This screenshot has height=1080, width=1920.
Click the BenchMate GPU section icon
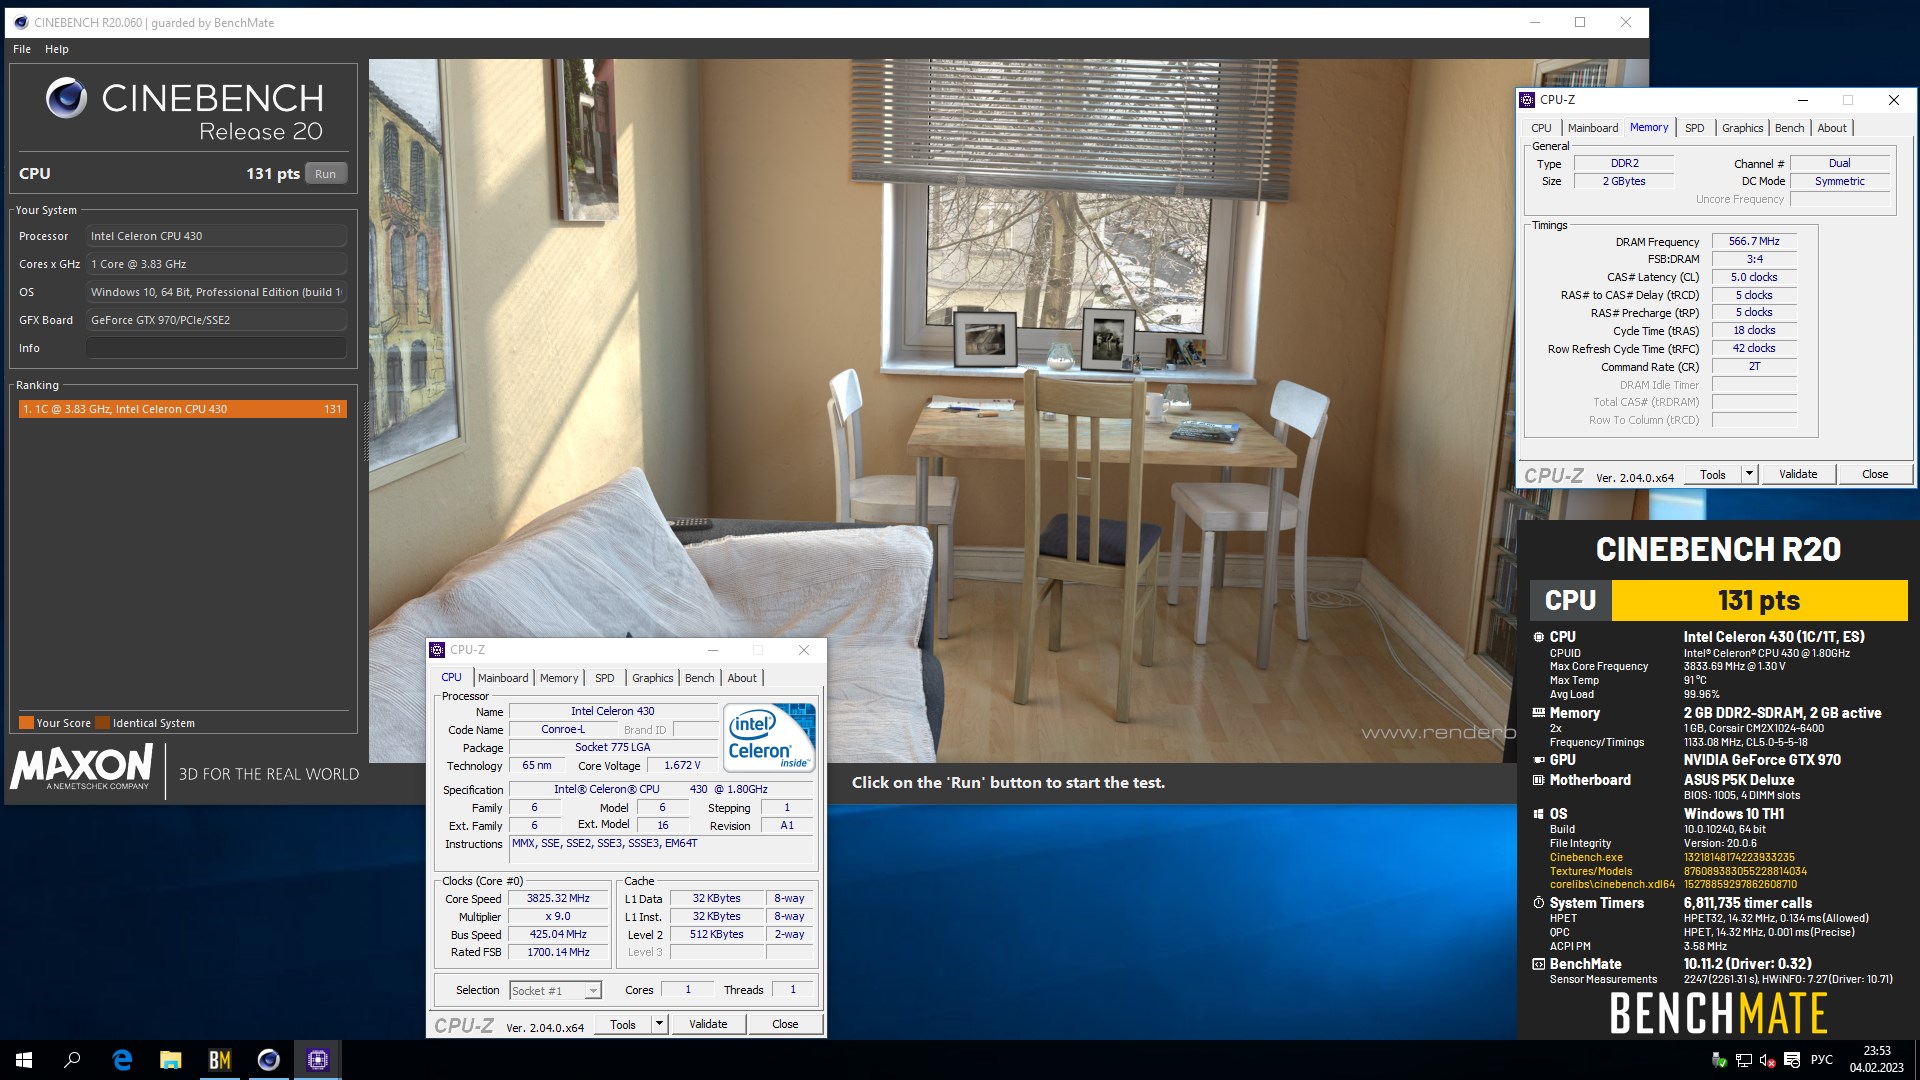1538,760
